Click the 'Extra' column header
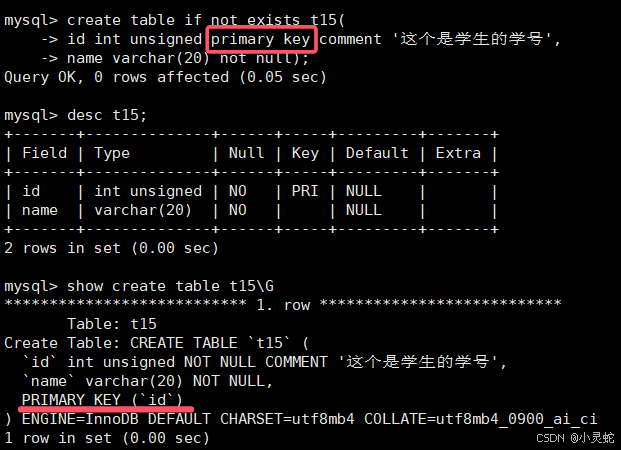Image resolution: width=621 pixels, height=450 pixels. click(458, 153)
